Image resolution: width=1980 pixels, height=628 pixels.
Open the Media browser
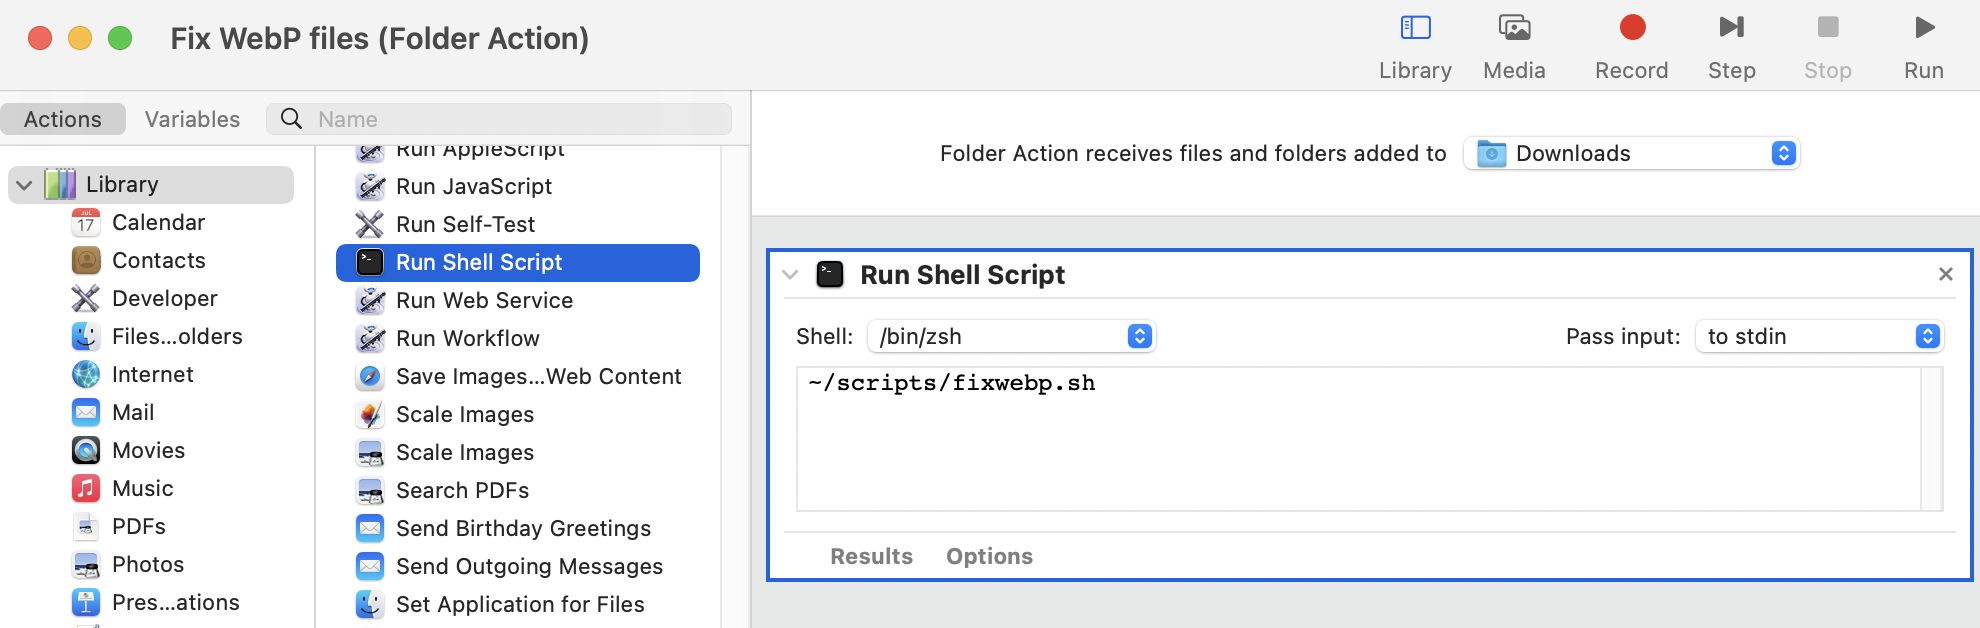coord(1514,28)
